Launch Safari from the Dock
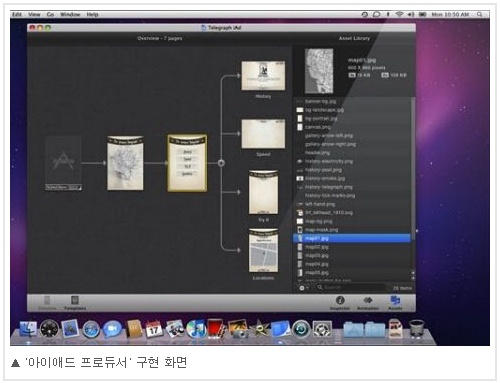 pyautogui.click(x=91, y=329)
